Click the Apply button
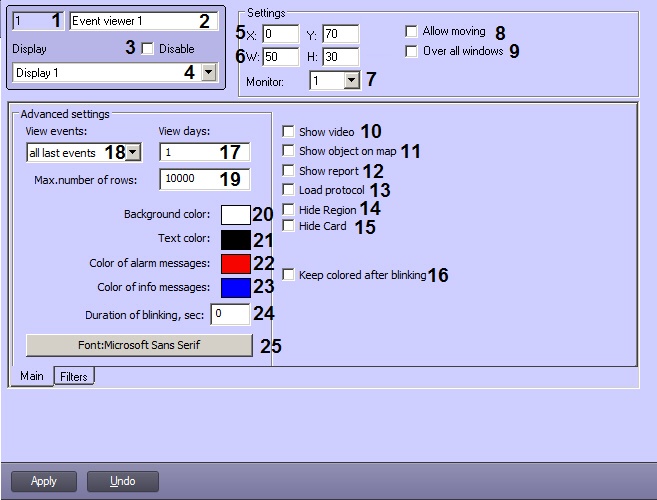Image resolution: width=657 pixels, height=500 pixels. [44, 481]
